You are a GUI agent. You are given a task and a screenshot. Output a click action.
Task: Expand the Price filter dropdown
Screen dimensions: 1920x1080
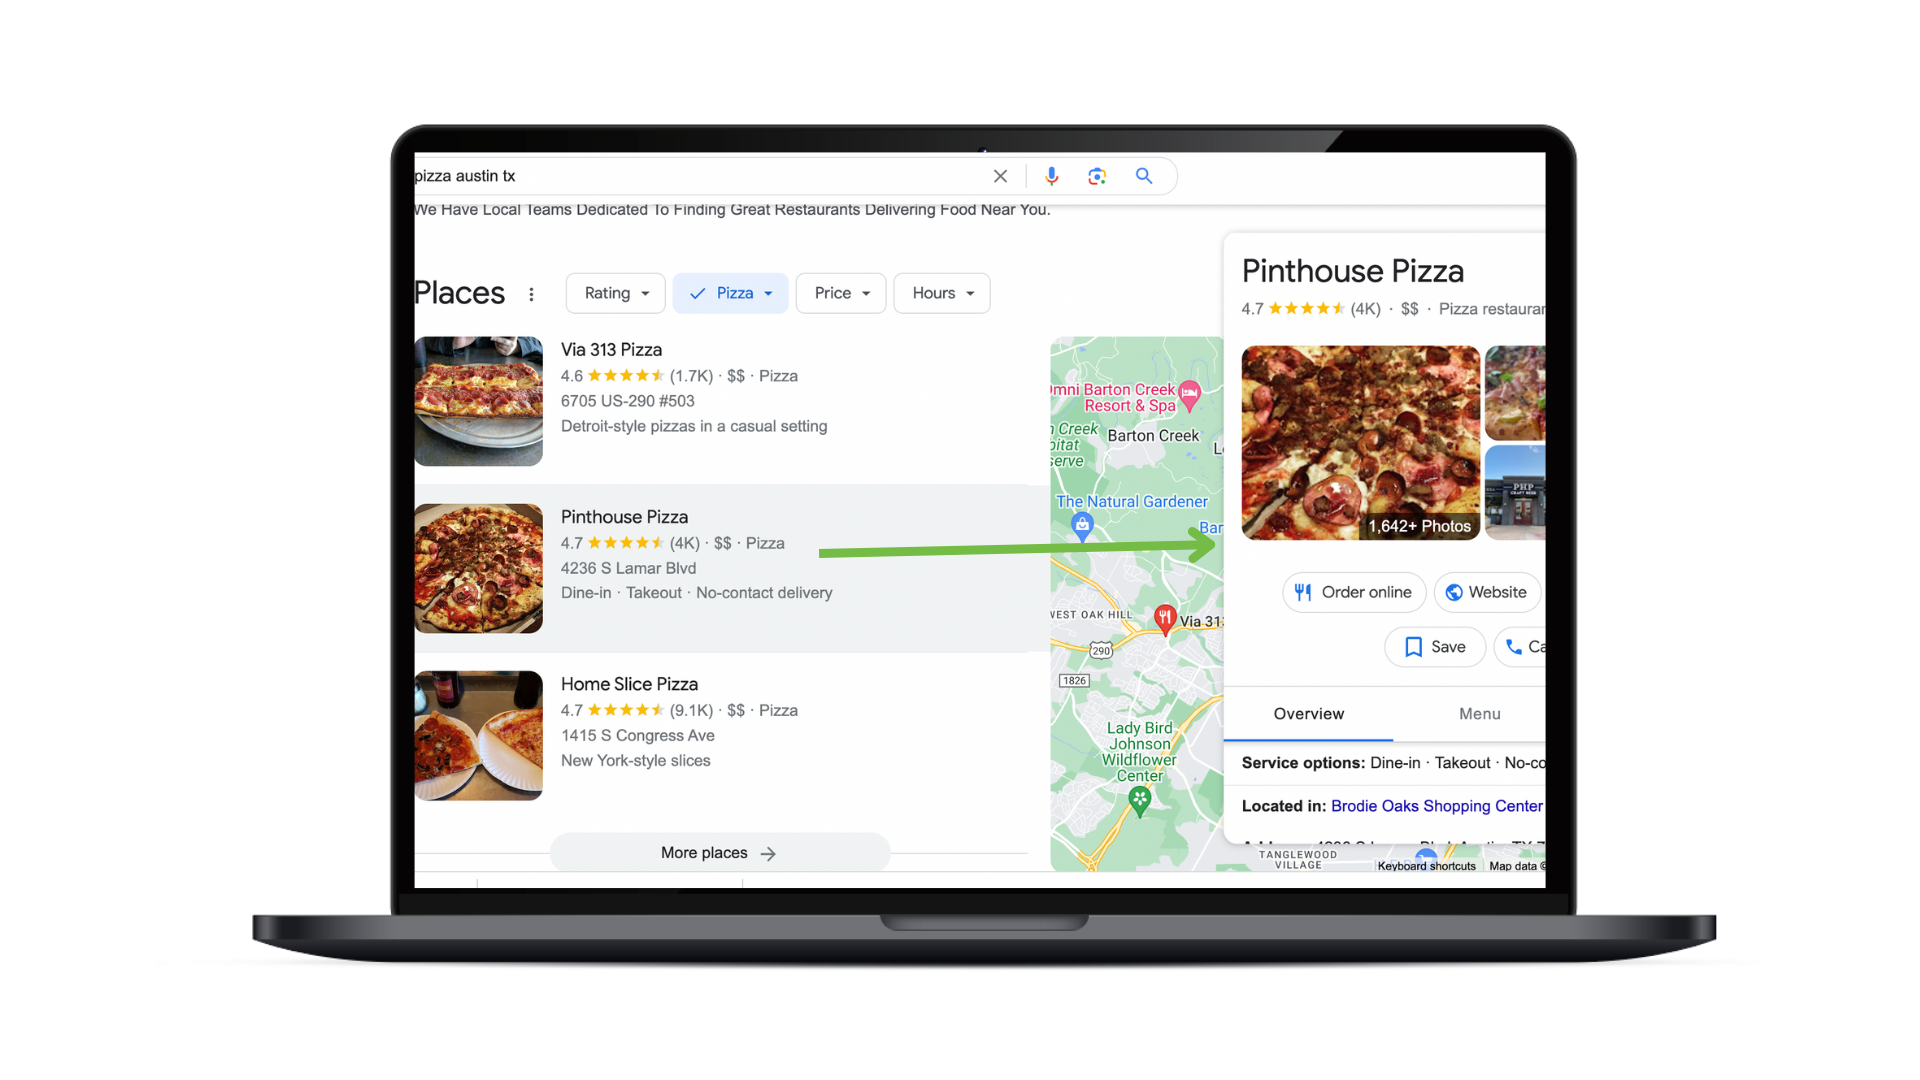click(x=840, y=293)
